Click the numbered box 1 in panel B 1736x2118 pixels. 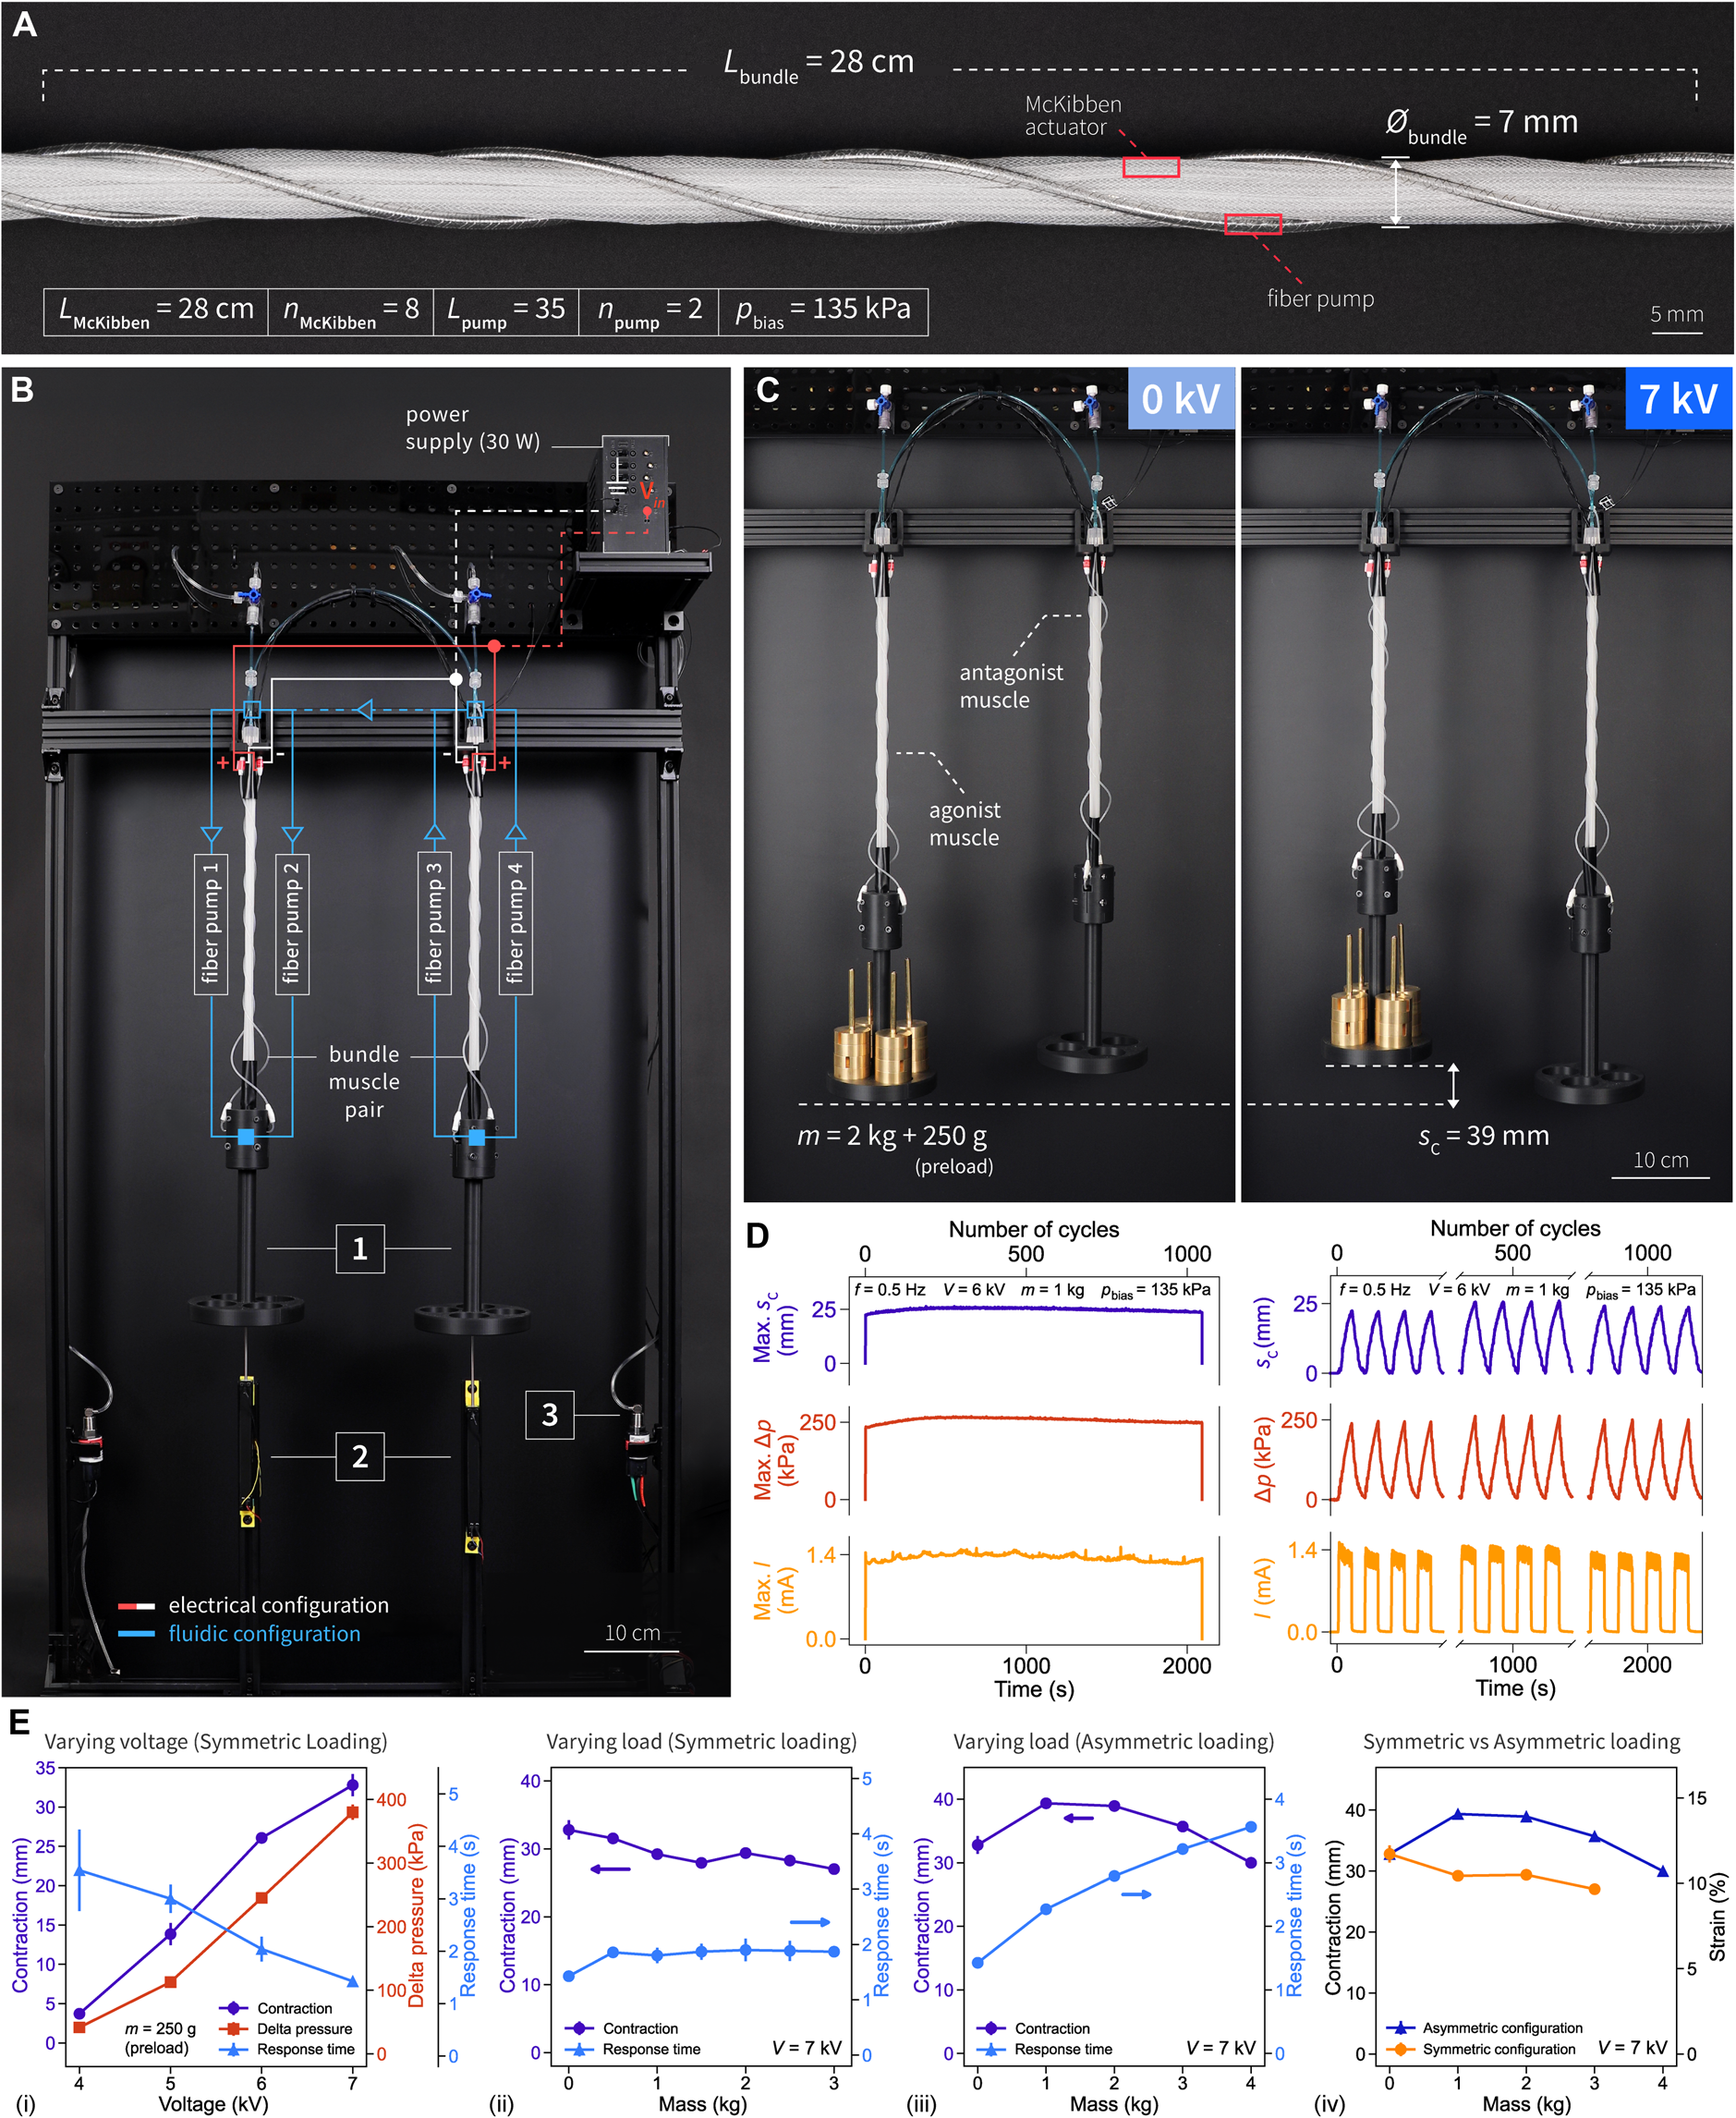pos(360,1248)
